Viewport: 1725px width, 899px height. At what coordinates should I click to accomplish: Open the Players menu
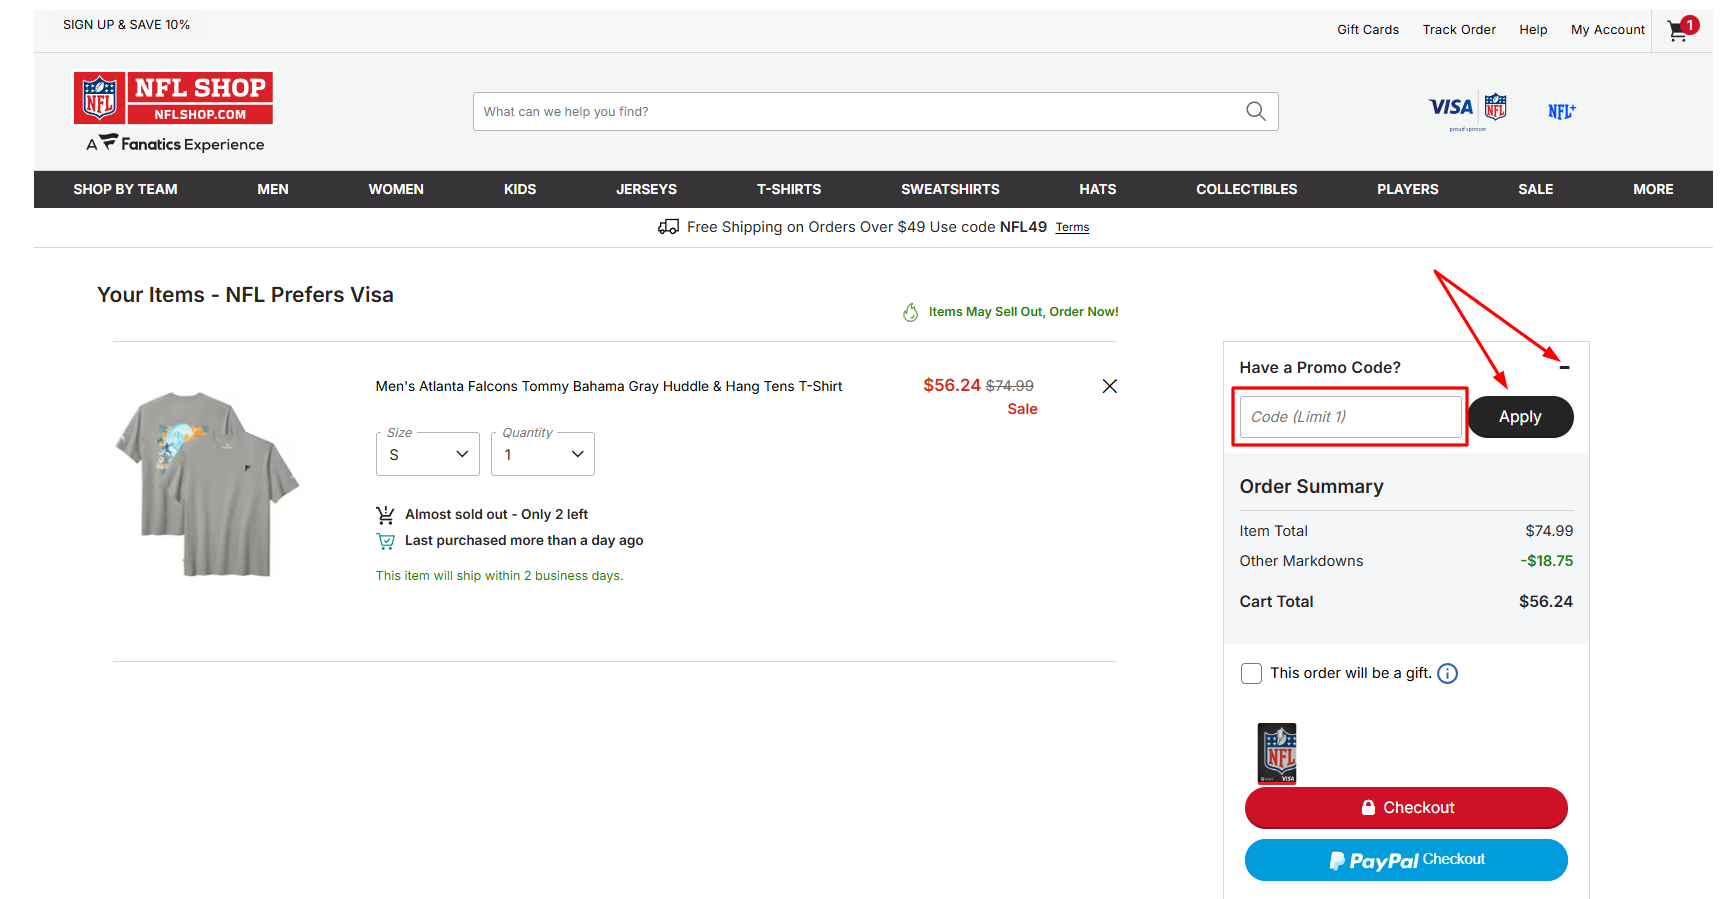pos(1408,189)
